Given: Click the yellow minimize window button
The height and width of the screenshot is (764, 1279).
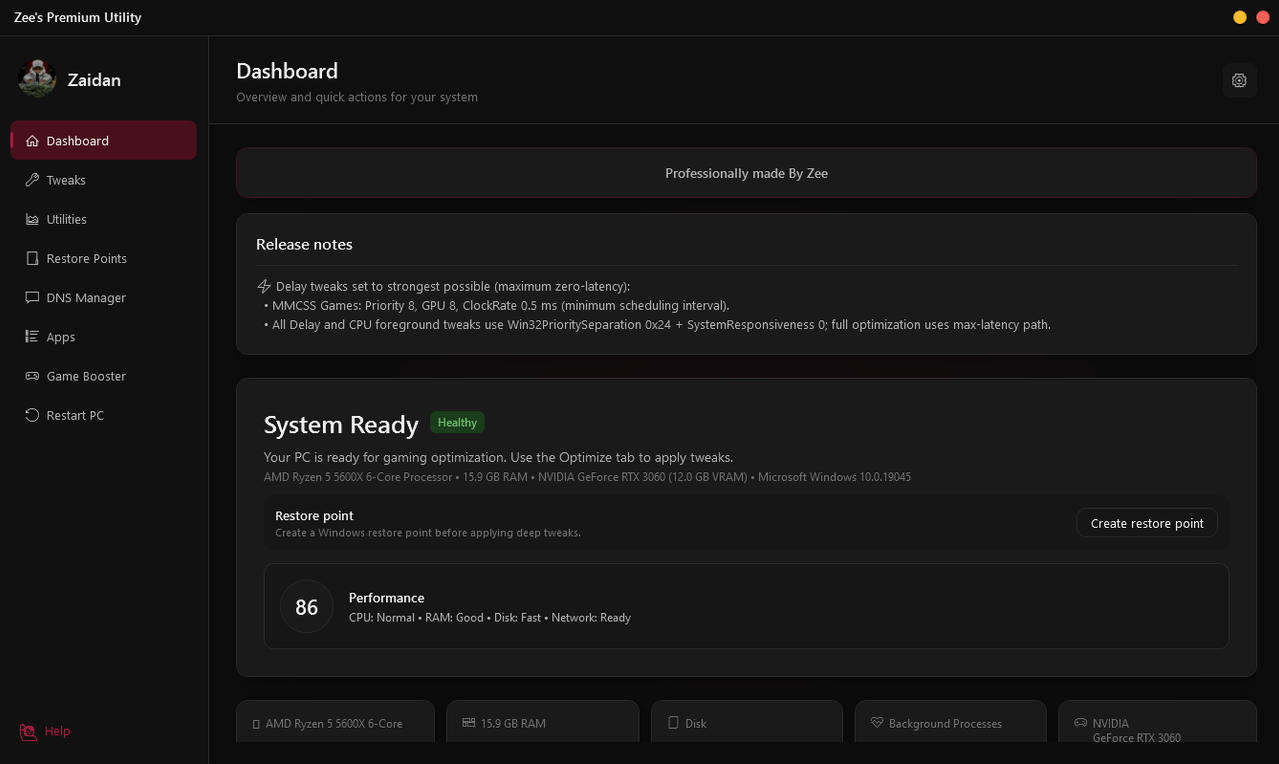Looking at the screenshot, I should click(1240, 17).
